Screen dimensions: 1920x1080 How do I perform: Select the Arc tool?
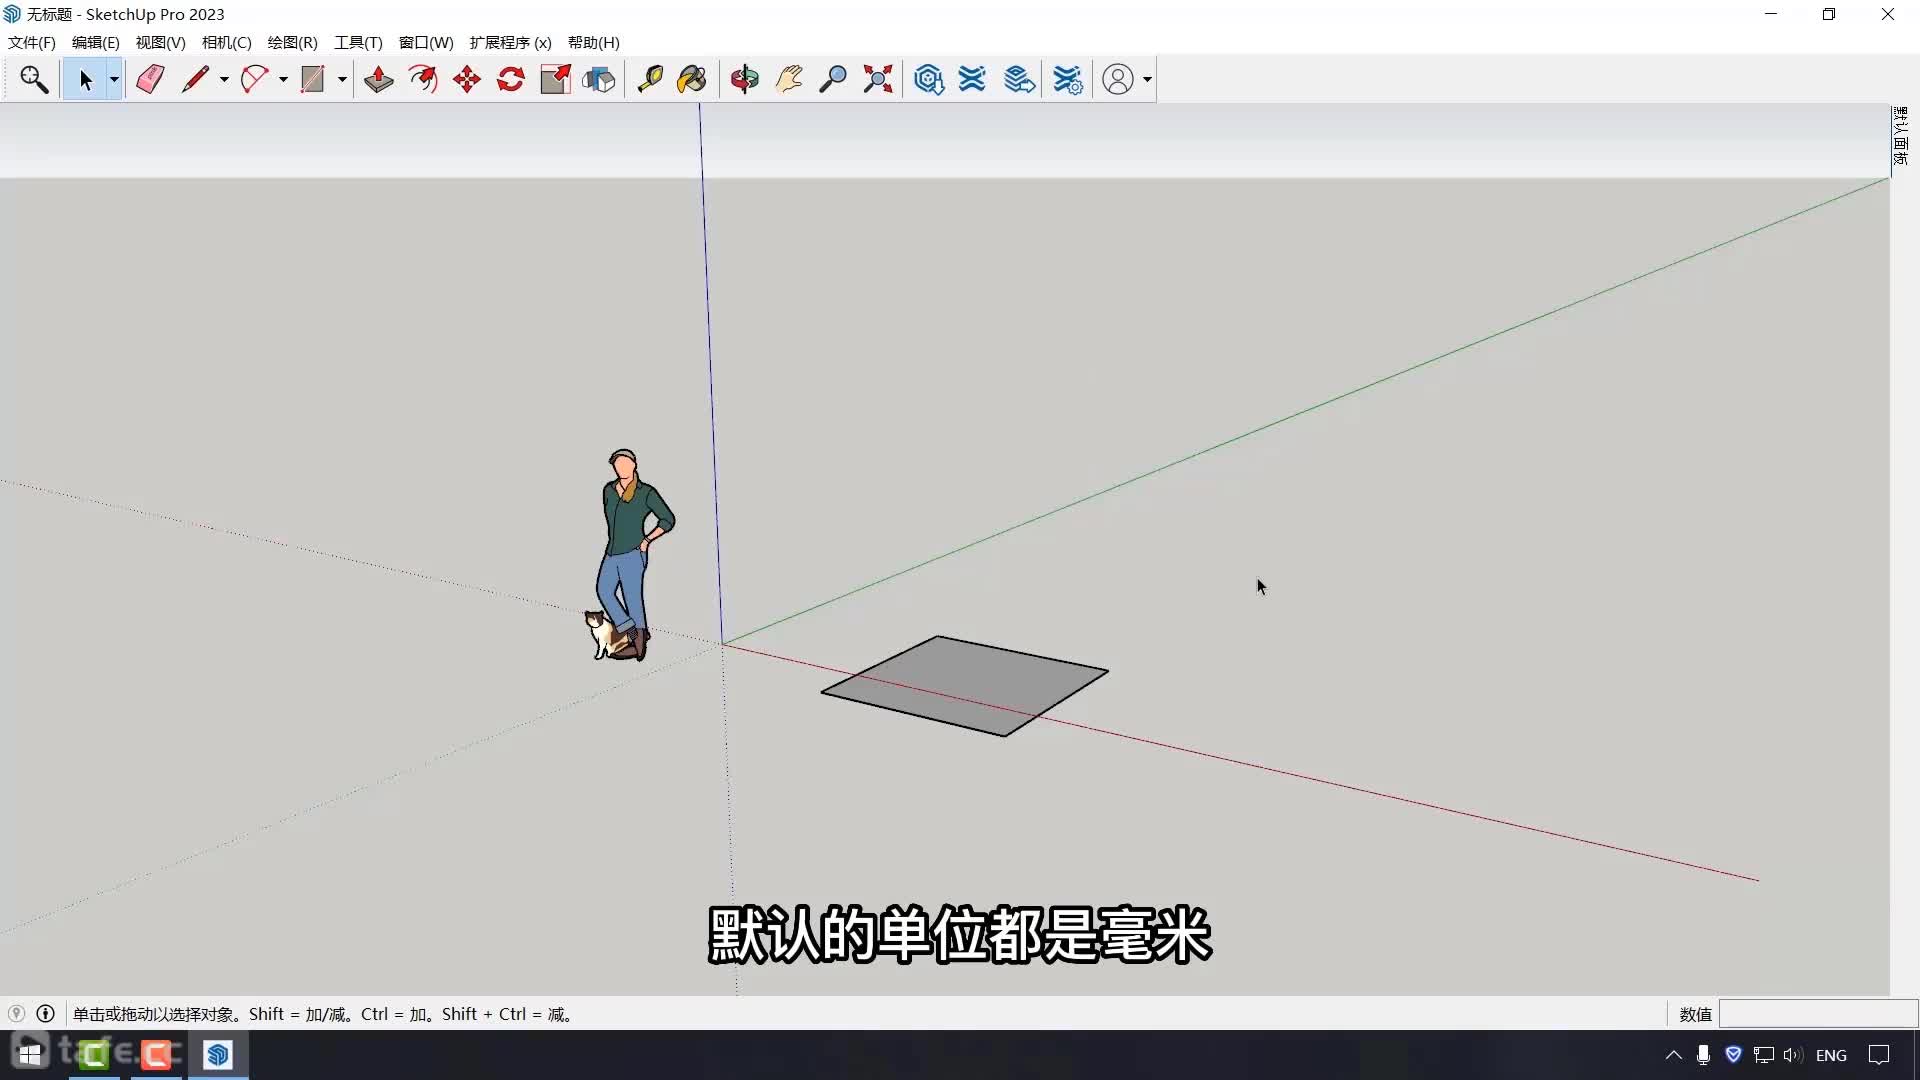(x=254, y=80)
